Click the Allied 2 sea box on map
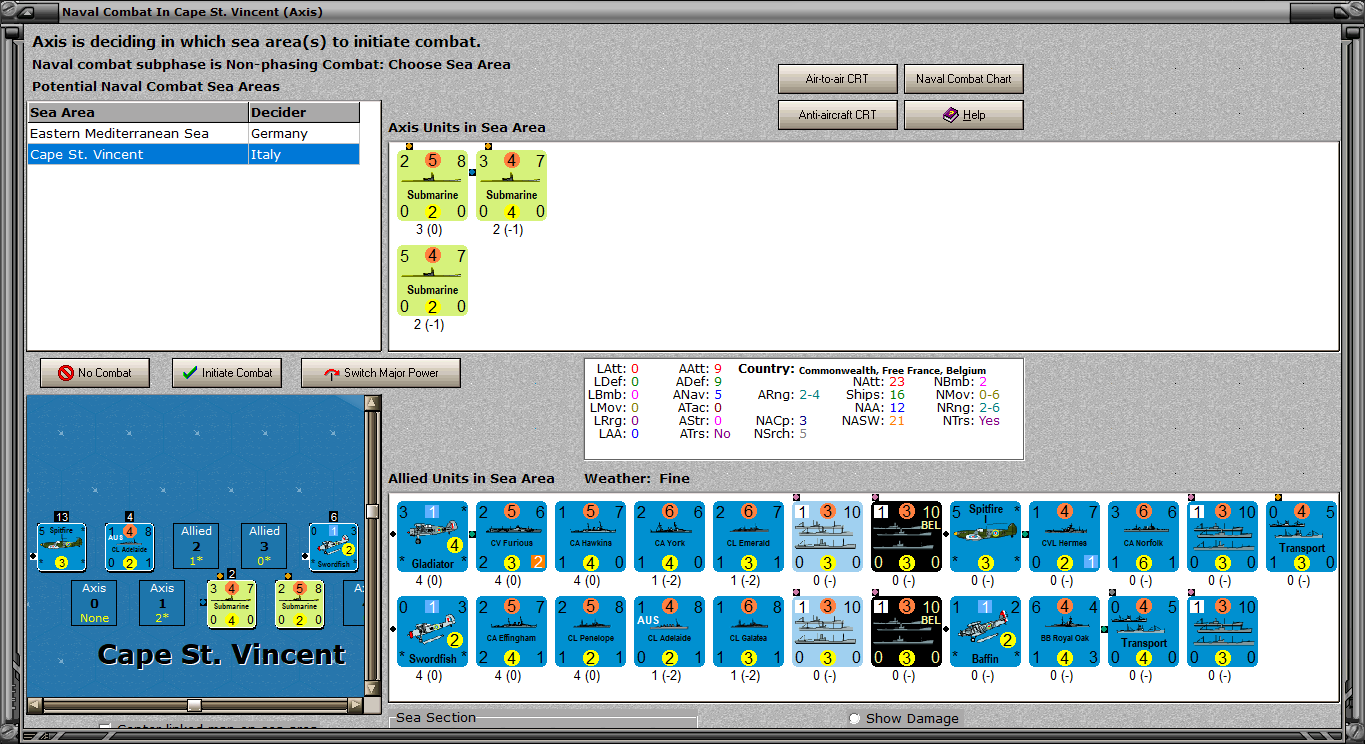The width and height of the screenshot is (1365, 744). click(x=196, y=546)
